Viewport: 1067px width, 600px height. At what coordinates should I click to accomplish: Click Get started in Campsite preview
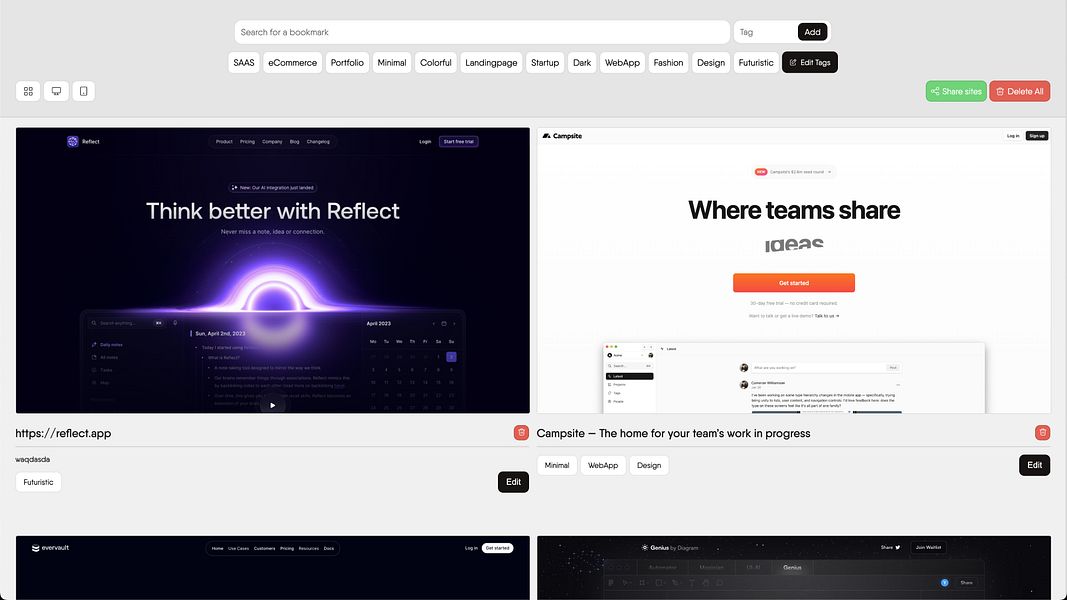click(x=793, y=282)
